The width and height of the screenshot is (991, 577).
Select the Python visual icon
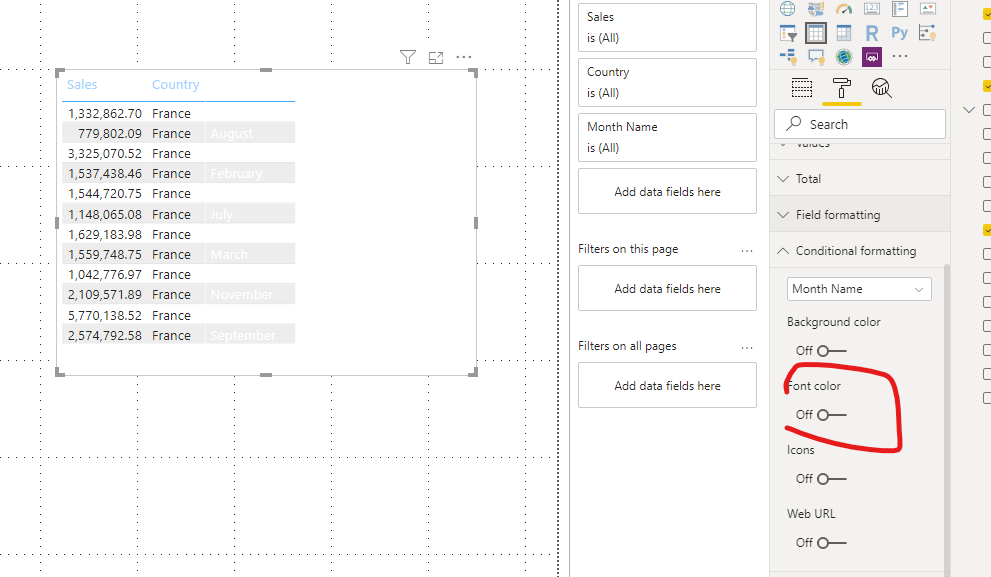point(899,33)
